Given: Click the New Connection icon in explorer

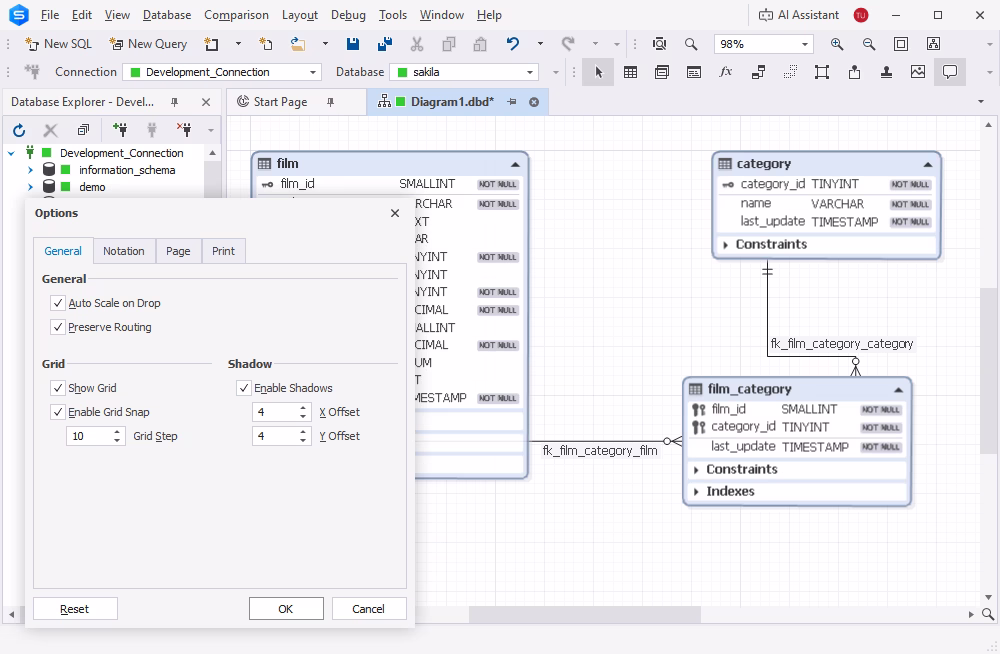Looking at the screenshot, I should [x=120, y=131].
